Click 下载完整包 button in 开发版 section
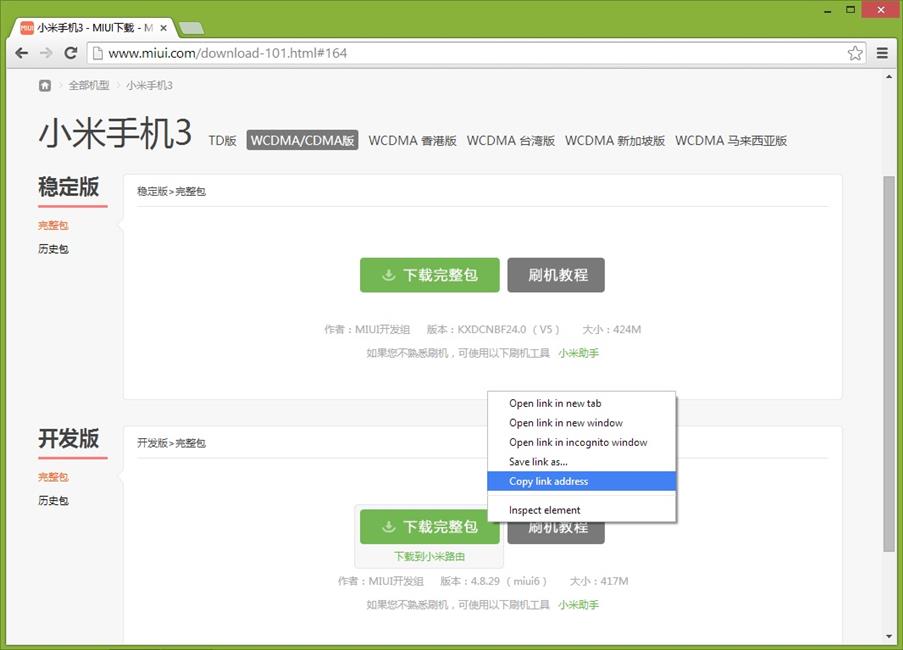903x650 pixels. [x=430, y=526]
